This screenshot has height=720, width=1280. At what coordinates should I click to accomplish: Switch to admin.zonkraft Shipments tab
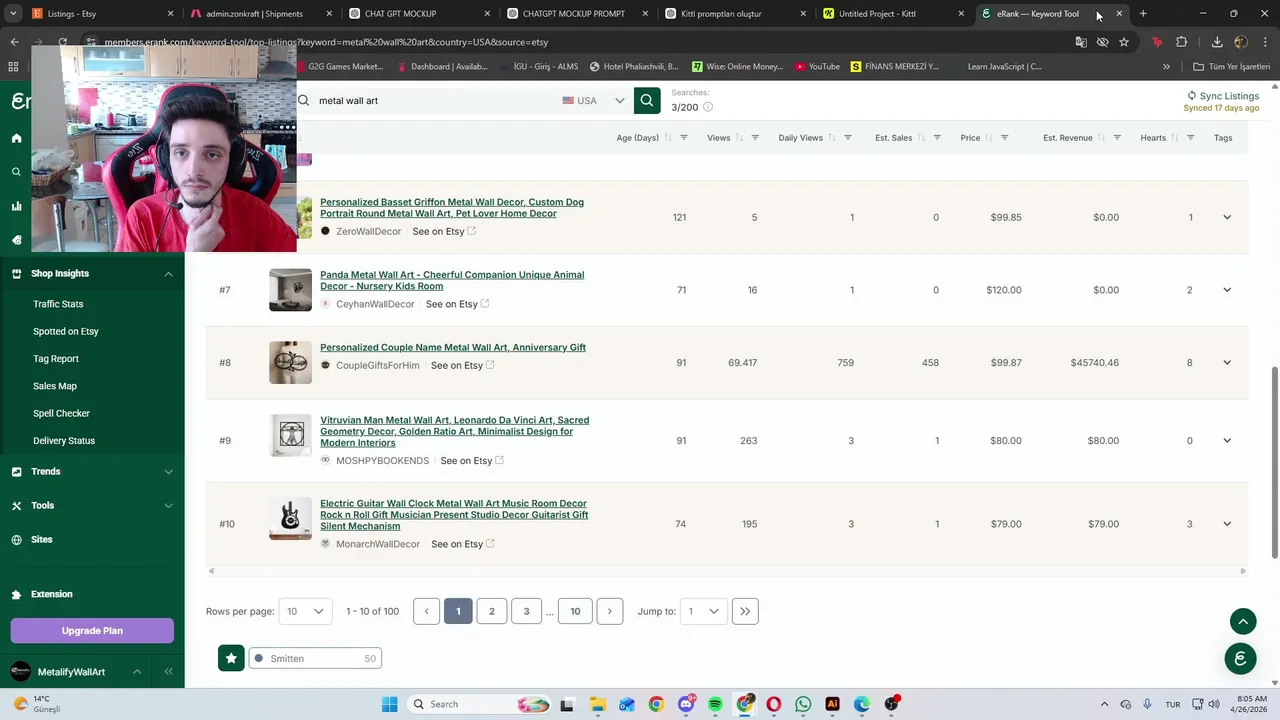coord(260,14)
